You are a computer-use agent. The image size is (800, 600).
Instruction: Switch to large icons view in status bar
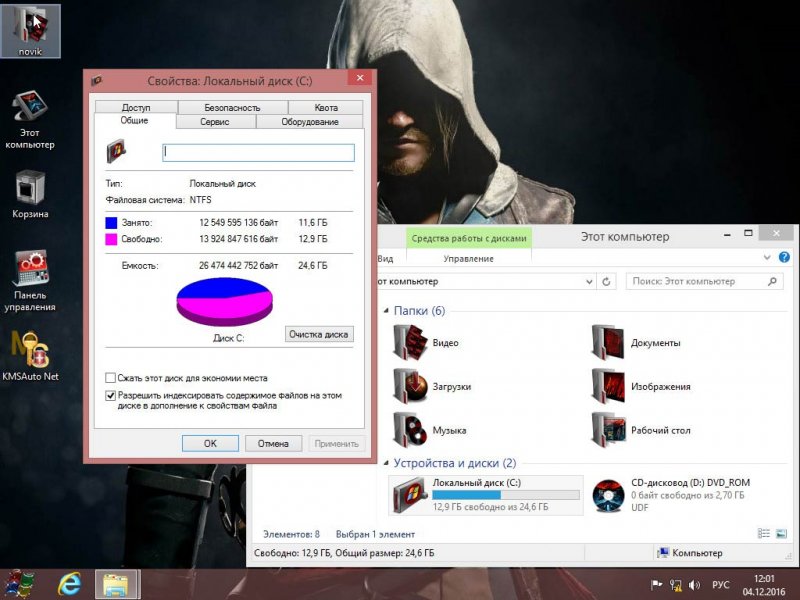(782, 534)
